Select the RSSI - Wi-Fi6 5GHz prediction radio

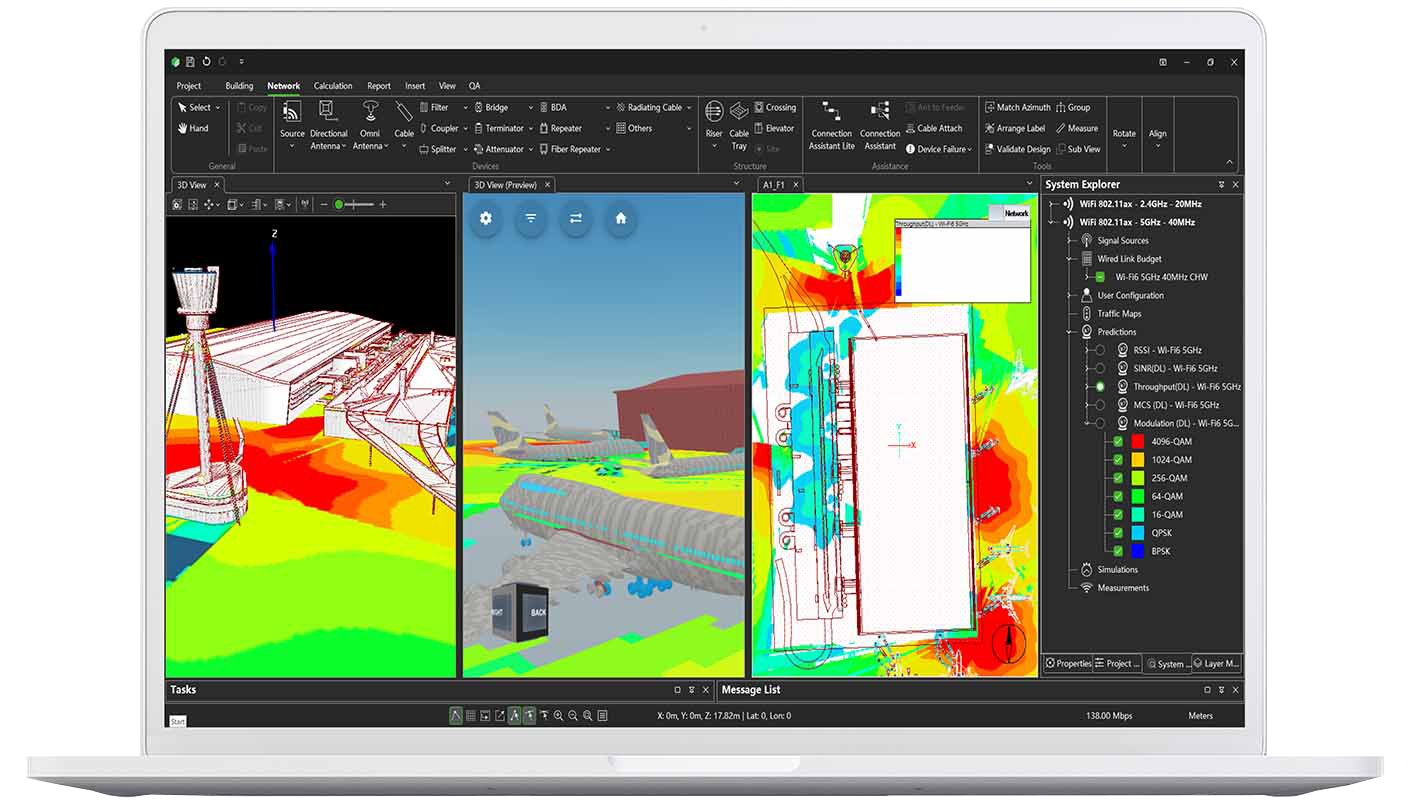[1100, 350]
